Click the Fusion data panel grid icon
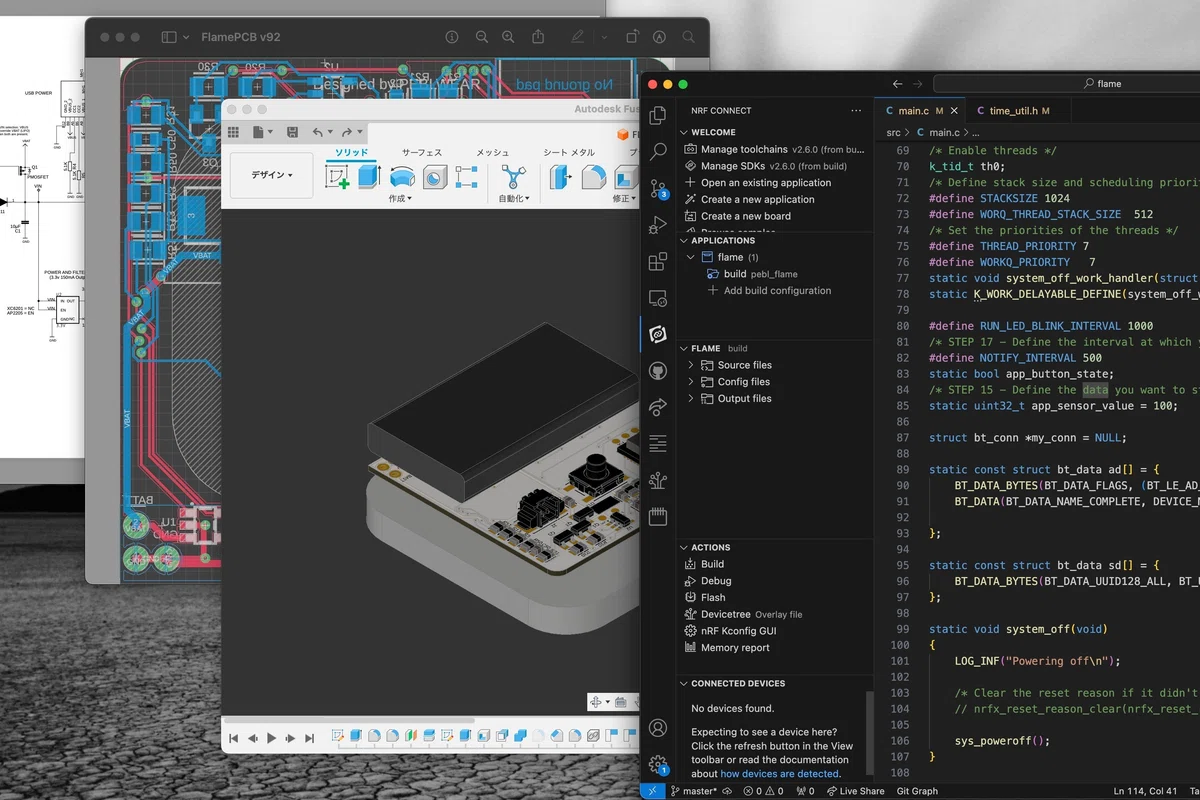 click(x=233, y=132)
